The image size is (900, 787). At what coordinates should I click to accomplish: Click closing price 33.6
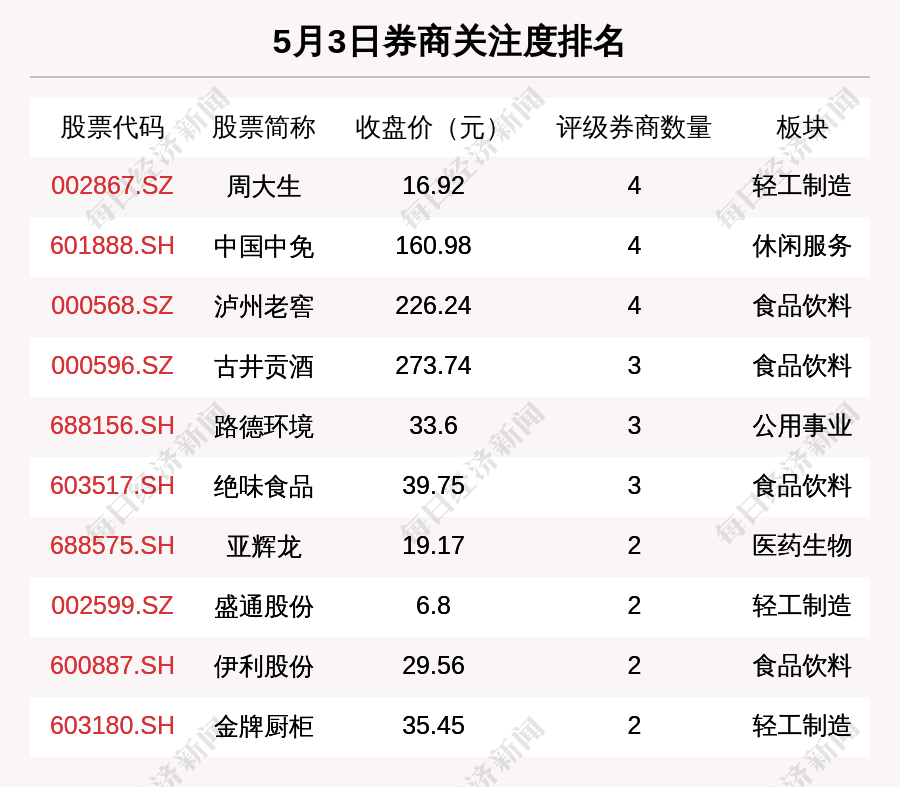pos(433,426)
